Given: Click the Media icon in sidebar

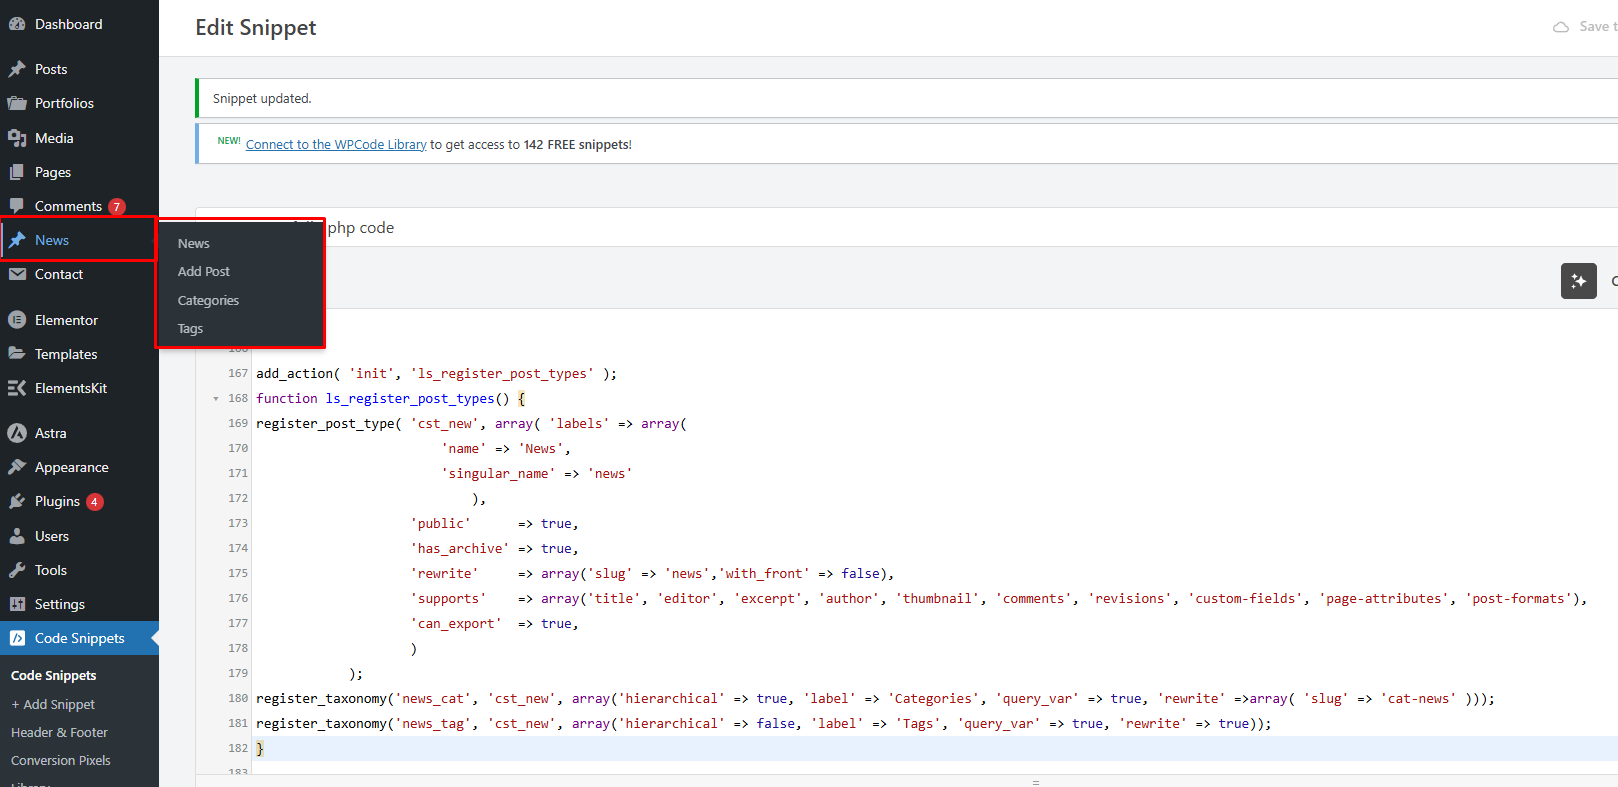Looking at the screenshot, I should click(x=17, y=138).
